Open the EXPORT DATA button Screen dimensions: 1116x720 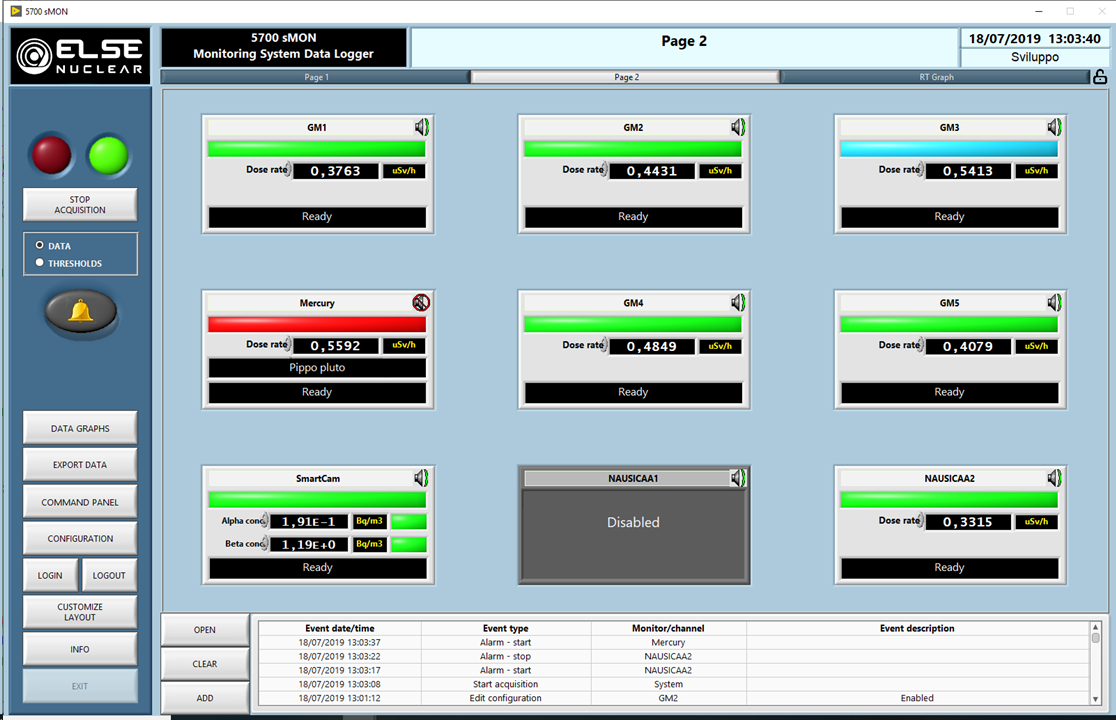point(80,465)
